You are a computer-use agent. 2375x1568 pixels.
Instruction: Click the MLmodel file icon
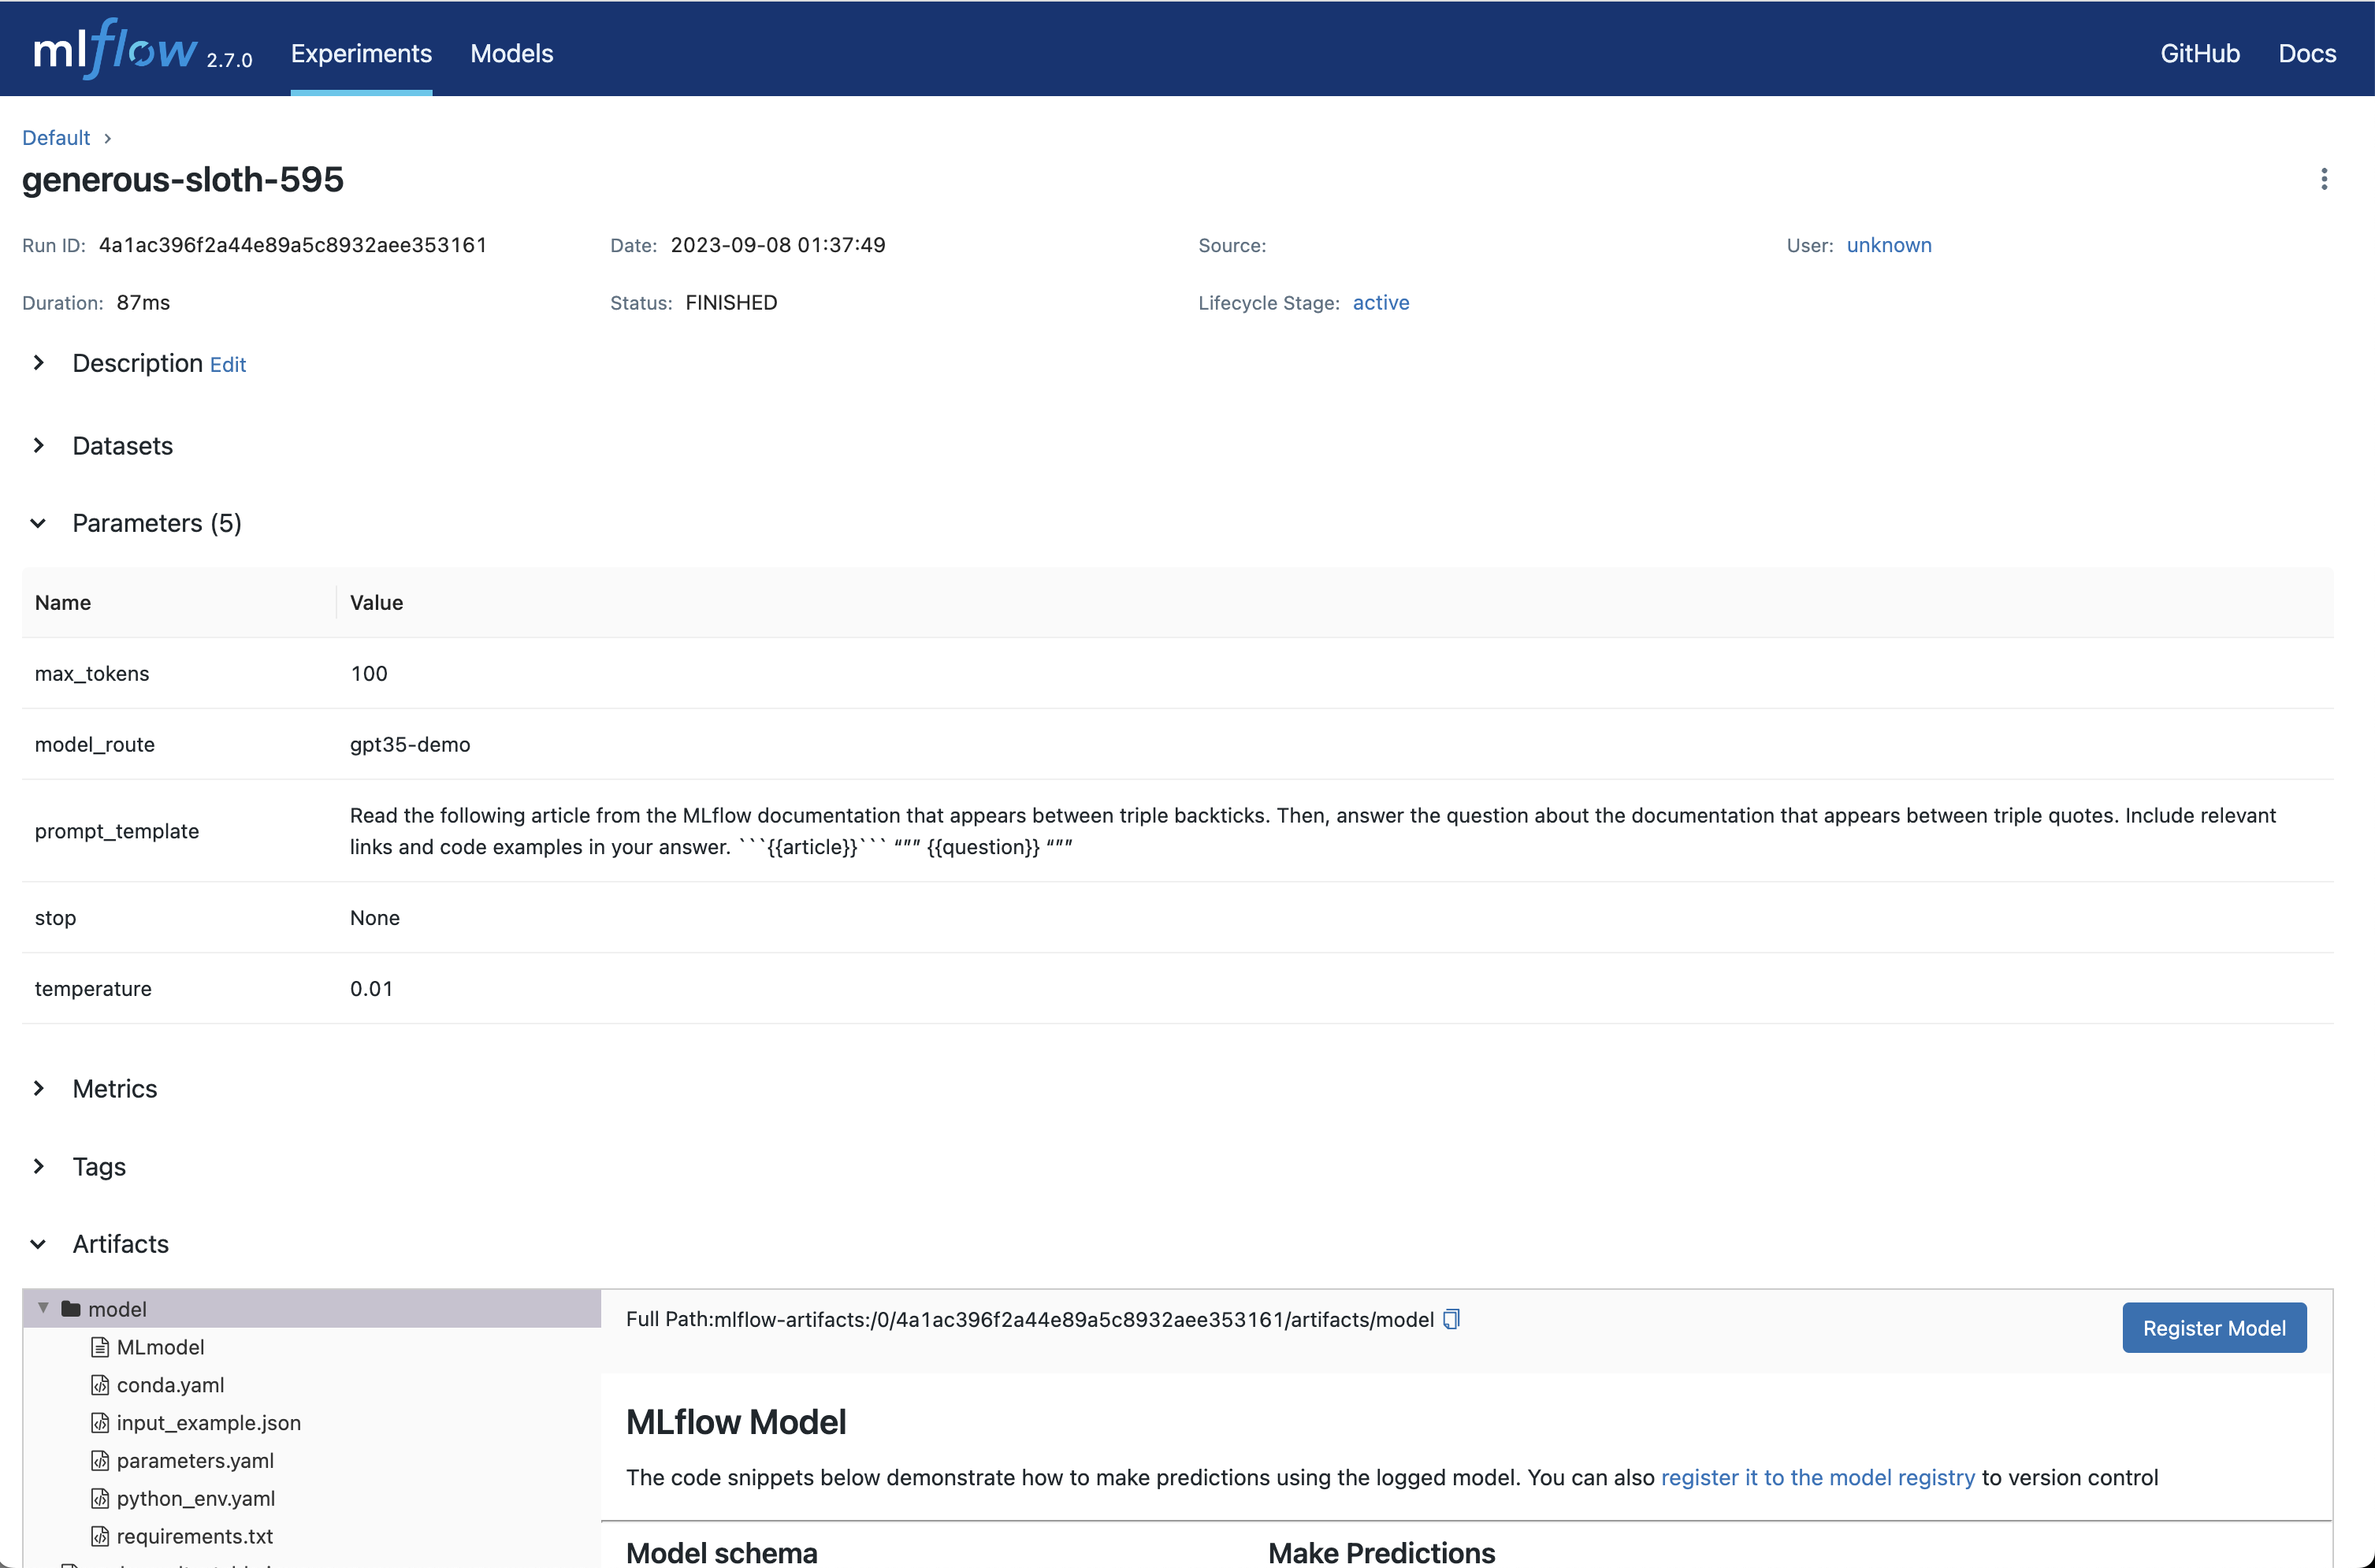pos(100,1347)
